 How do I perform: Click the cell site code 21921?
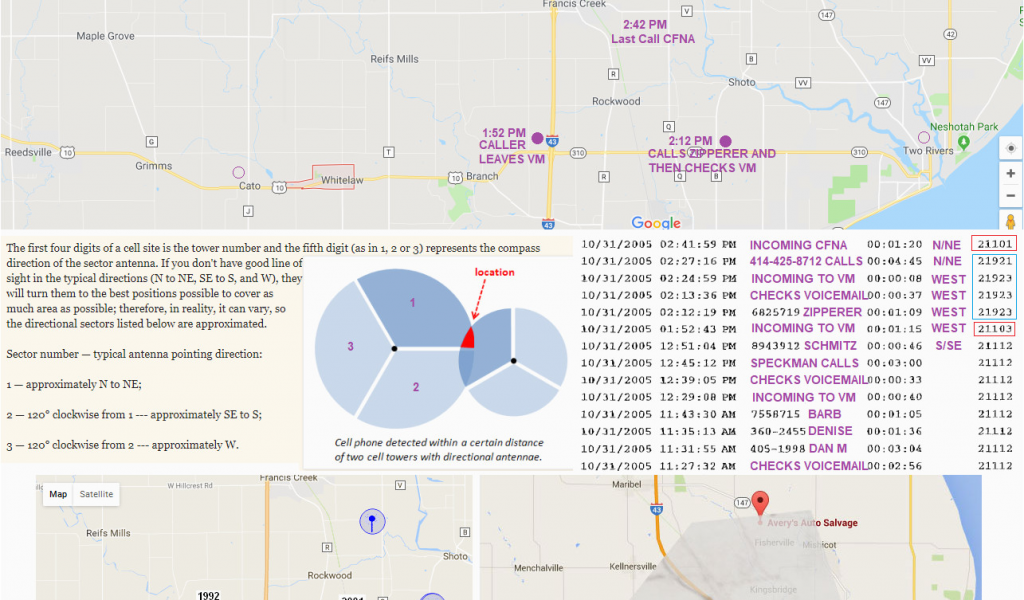995,261
